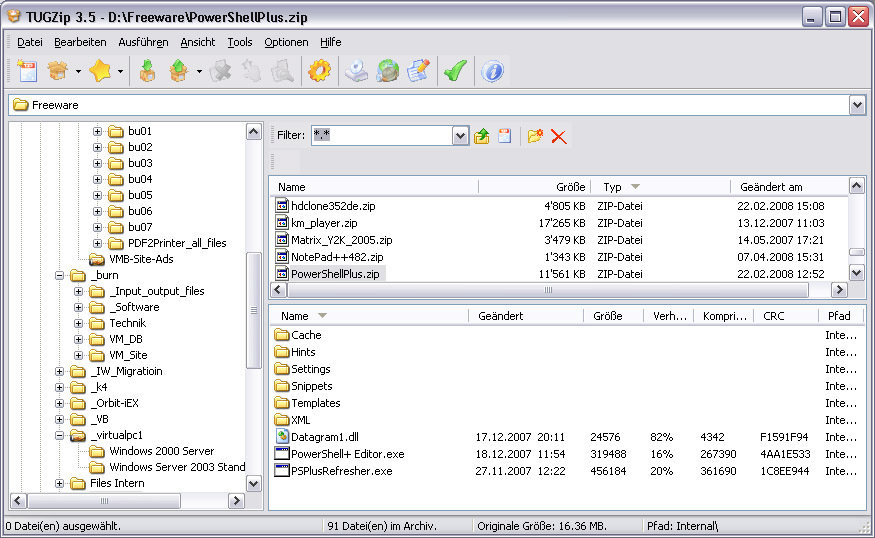
Task: Open the dropdown arrow beside extract icon
Action: (199, 71)
